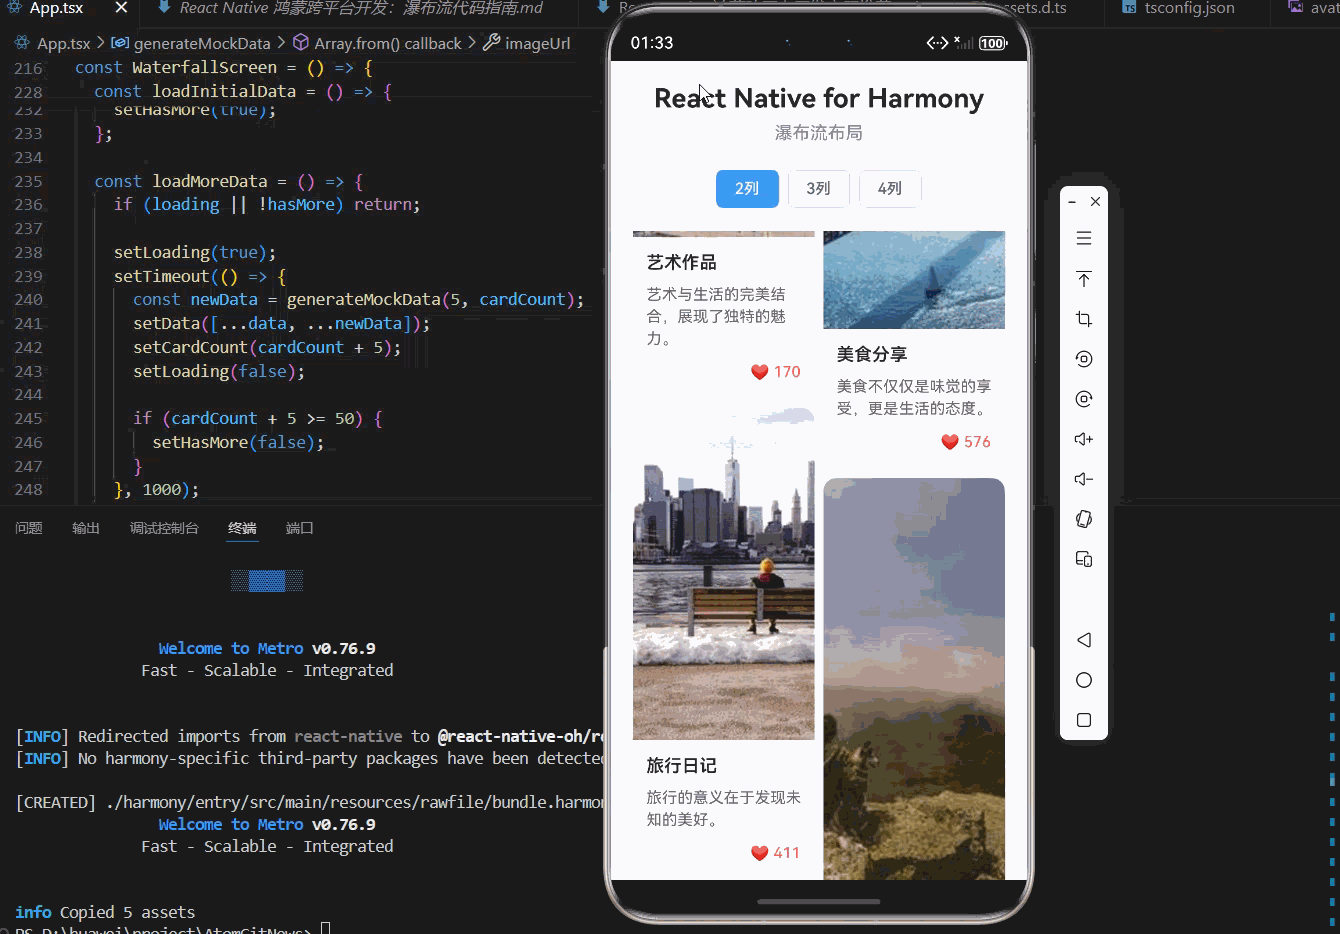
Task: Click the cube icon before Array.from() callback
Action: coord(300,43)
